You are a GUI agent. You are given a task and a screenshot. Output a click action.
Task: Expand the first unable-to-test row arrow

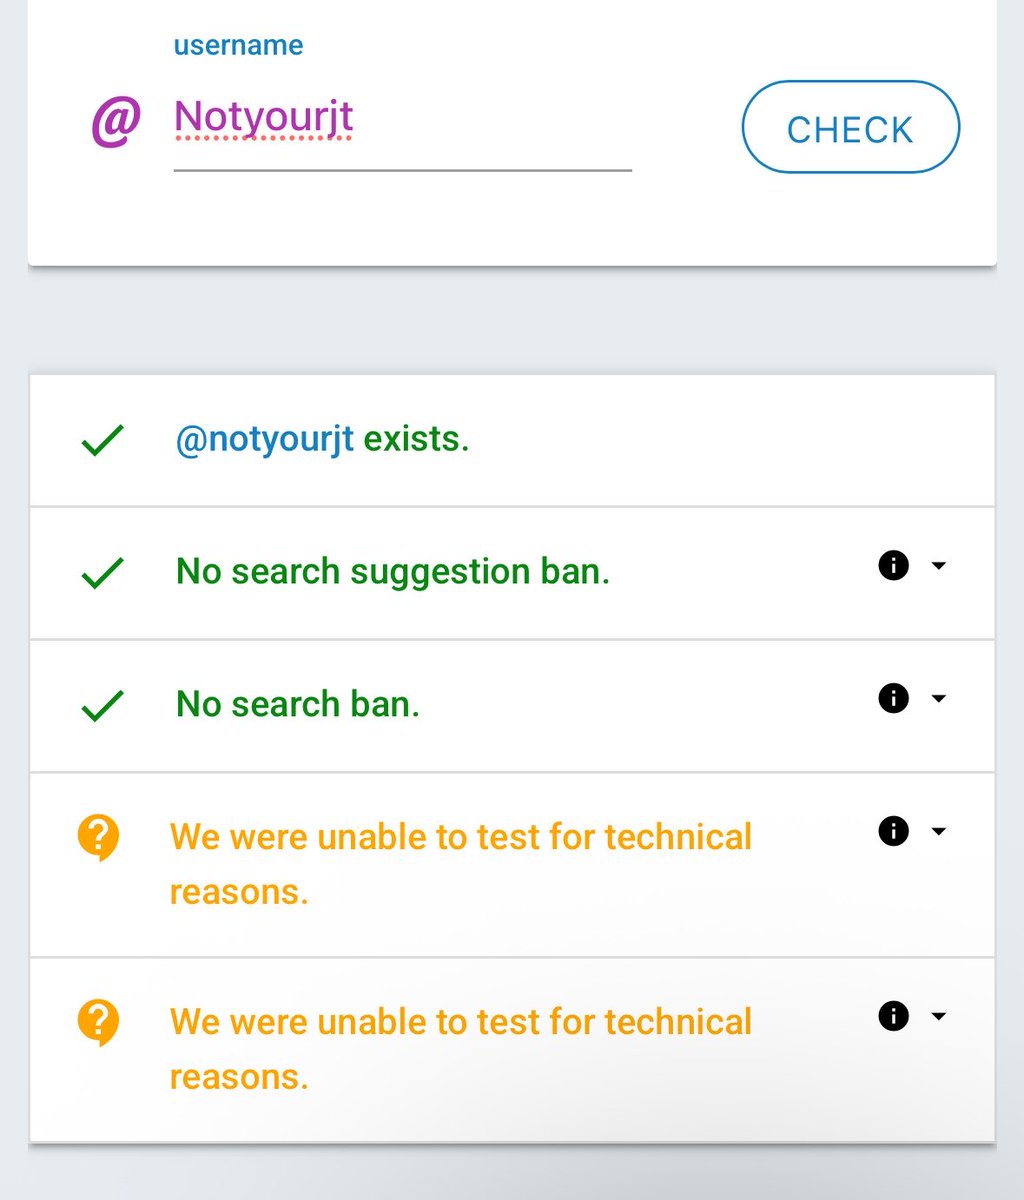point(938,831)
